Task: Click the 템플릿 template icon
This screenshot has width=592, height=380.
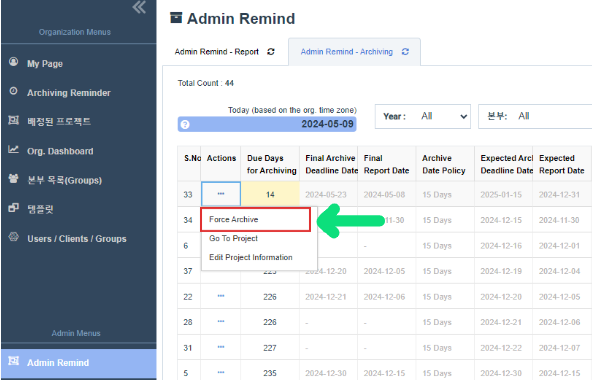Action: pos(14,207)
